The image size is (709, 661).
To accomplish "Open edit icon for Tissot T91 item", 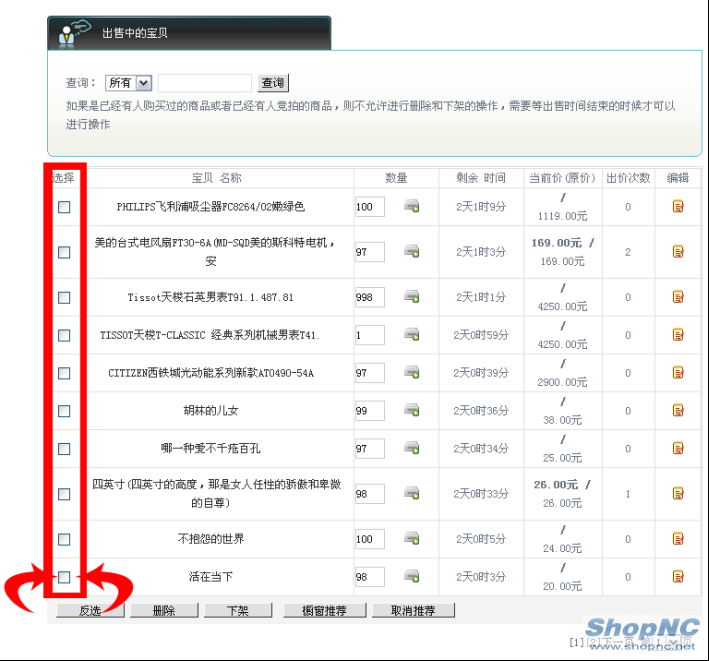I will tap(678, 297).
